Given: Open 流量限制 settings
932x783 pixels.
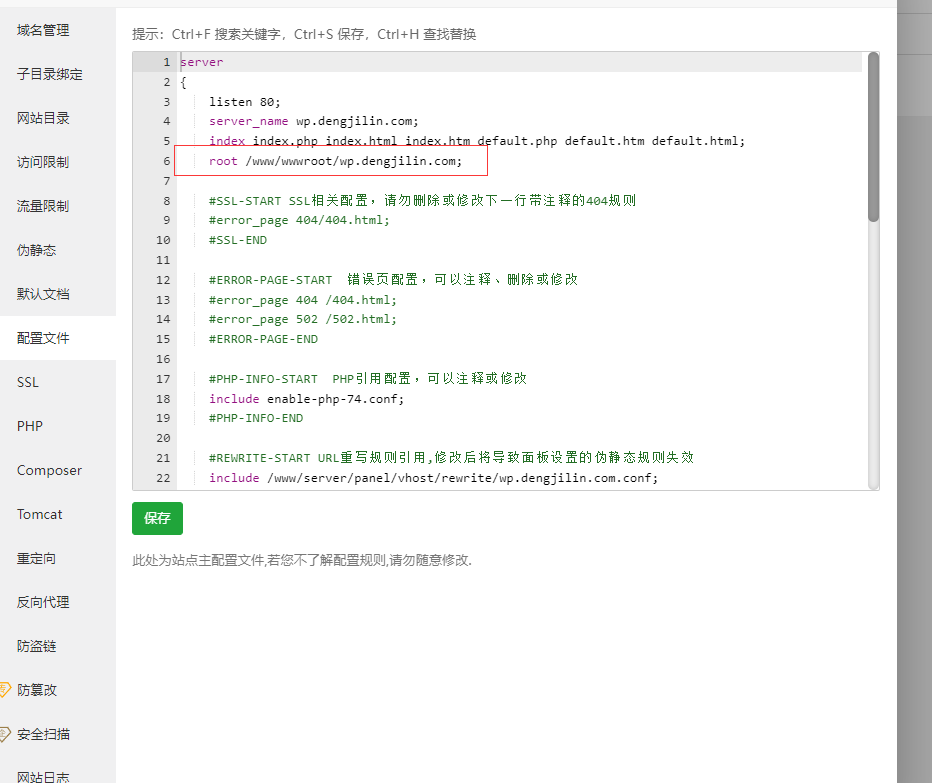Looking at the screenshot, I should pyautogui.click(x=43, y=206).
